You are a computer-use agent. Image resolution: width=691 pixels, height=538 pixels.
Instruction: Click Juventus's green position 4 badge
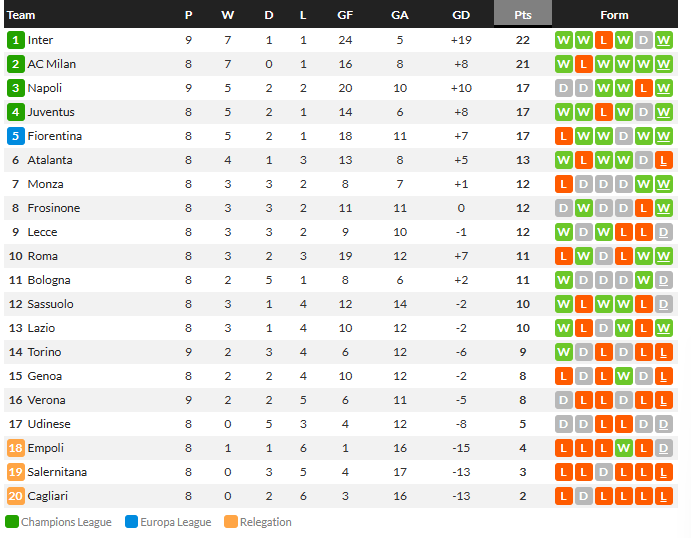pyautogui.click(x=15, y=112)
